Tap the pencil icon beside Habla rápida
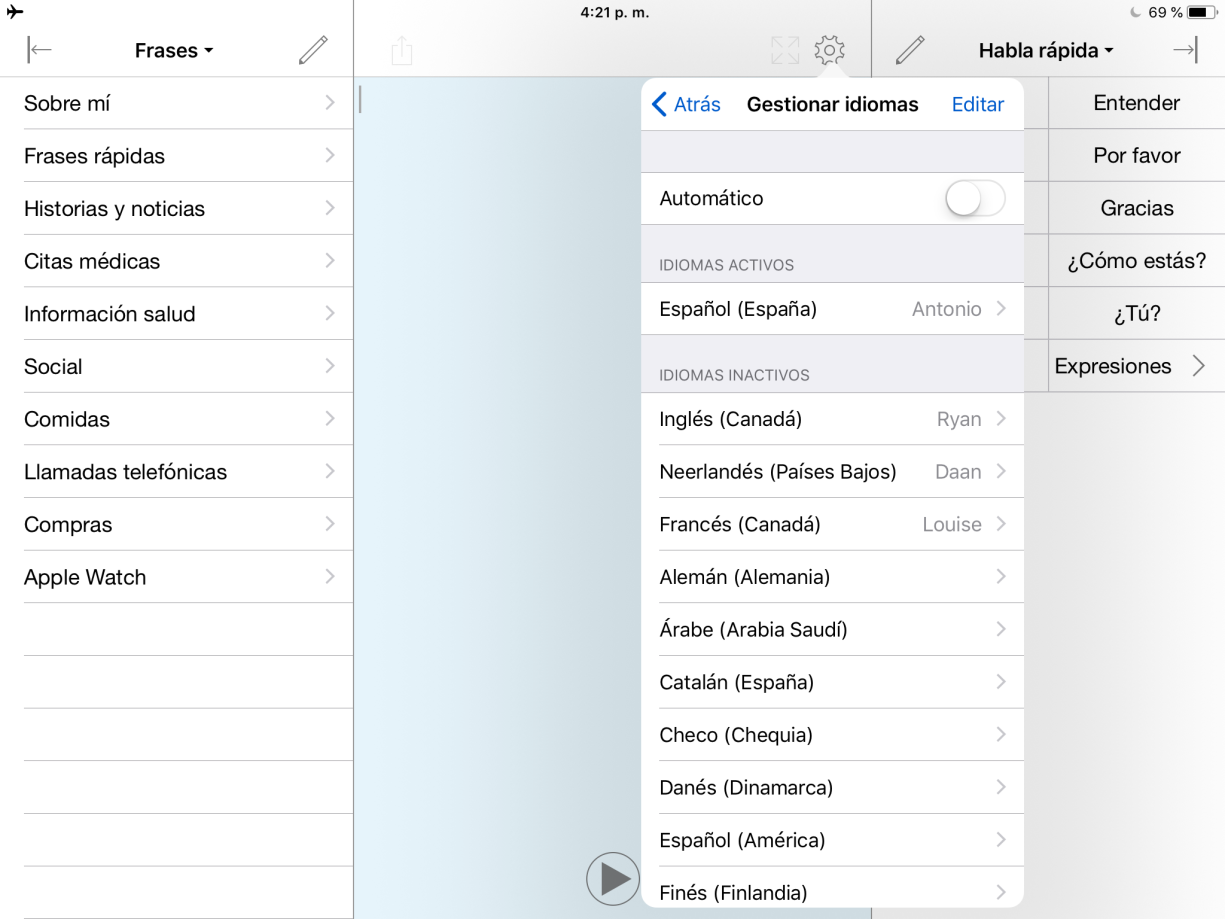1225x919 pixels. [910, 50]
